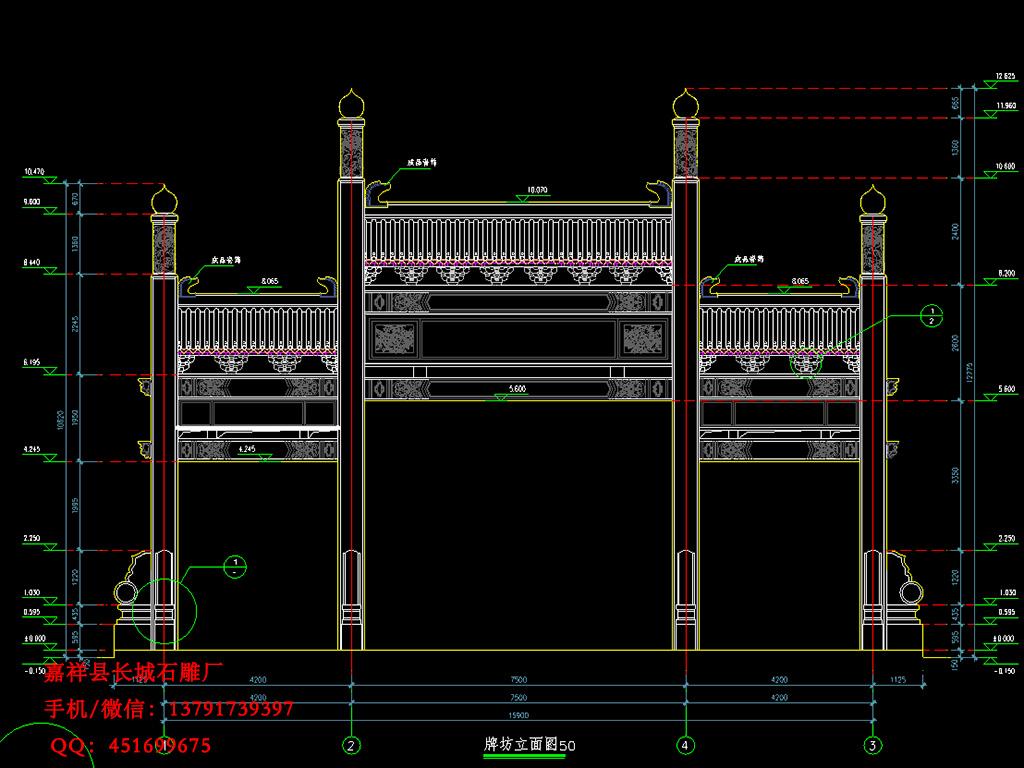Select the lower-left detail callout bubble 1
Image resolution: width=1024 pixels, height=768 pixels.
click(233, 567)
